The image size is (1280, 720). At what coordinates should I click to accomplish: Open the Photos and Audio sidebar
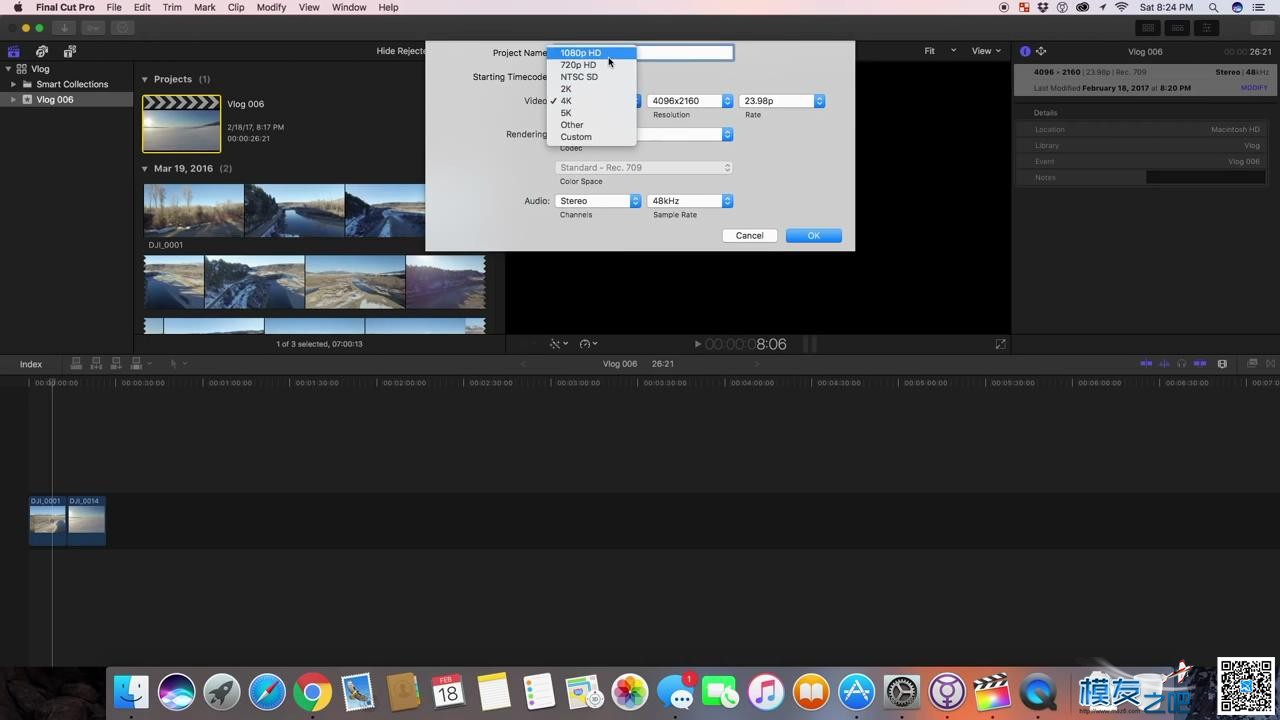[x=41, y=51]
